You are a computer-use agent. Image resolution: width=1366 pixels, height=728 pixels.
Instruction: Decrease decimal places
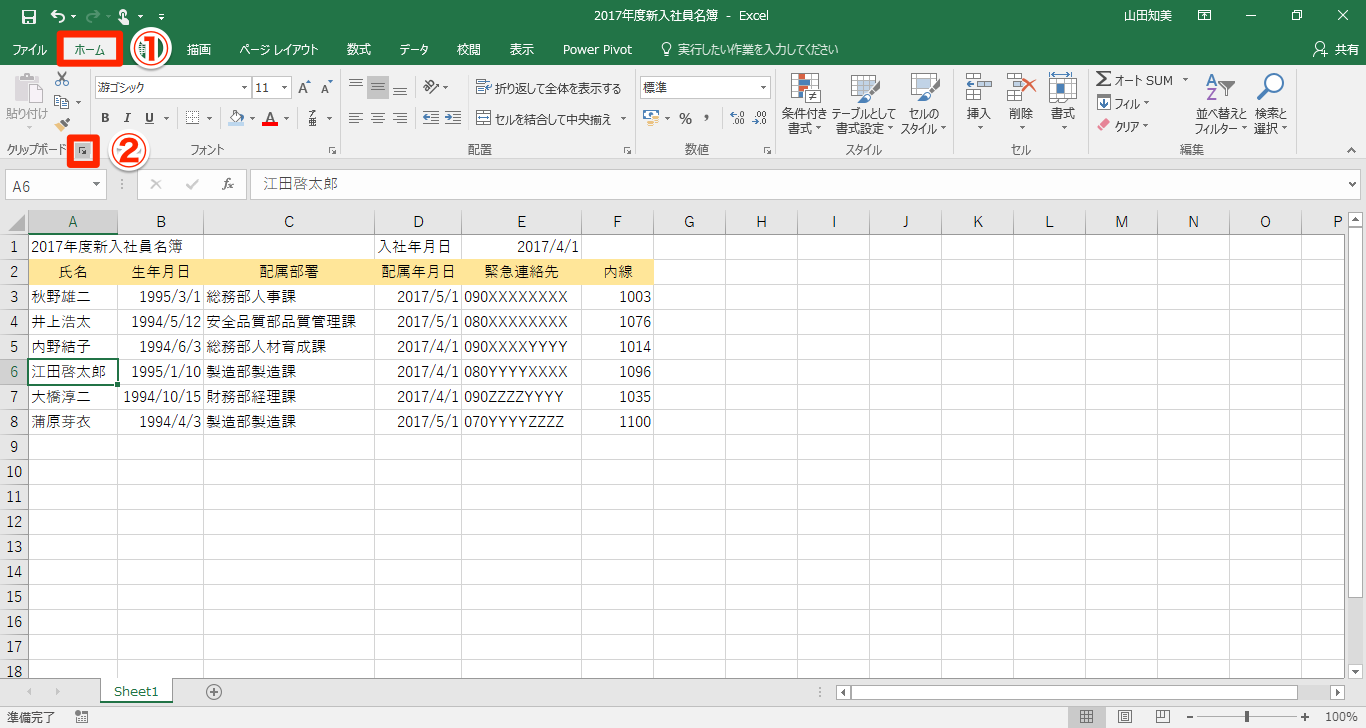[760, 118]
